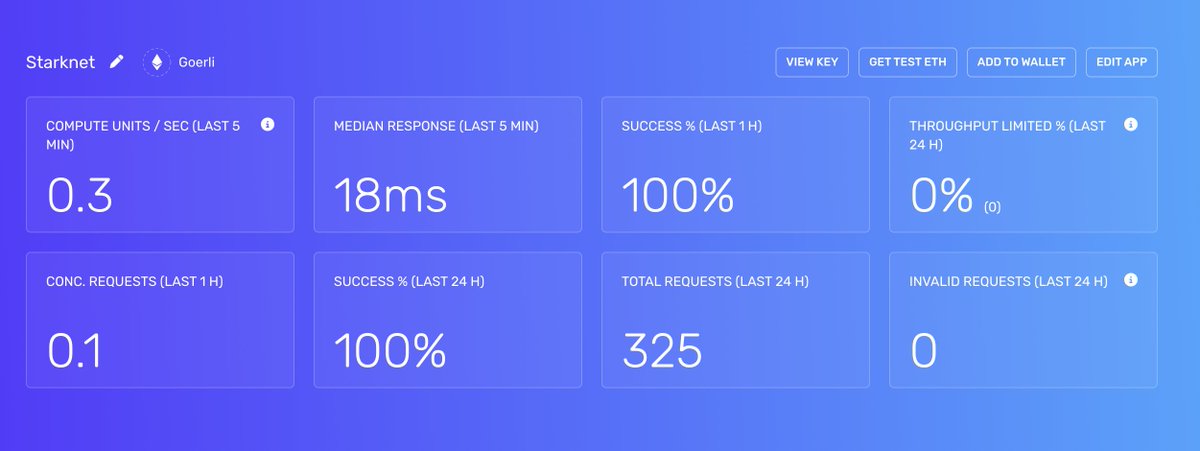Image resolution: width=1200 pixels, height=451 pixels.
Task: Click the pencil edit icon next to Starknet
Action: click(x=117, y=62)
